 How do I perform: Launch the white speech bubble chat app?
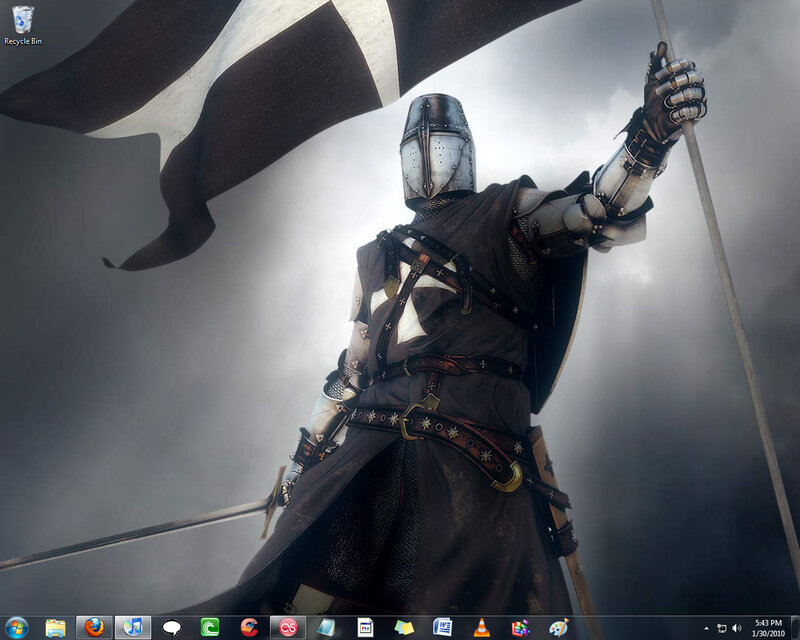[171, 628]
